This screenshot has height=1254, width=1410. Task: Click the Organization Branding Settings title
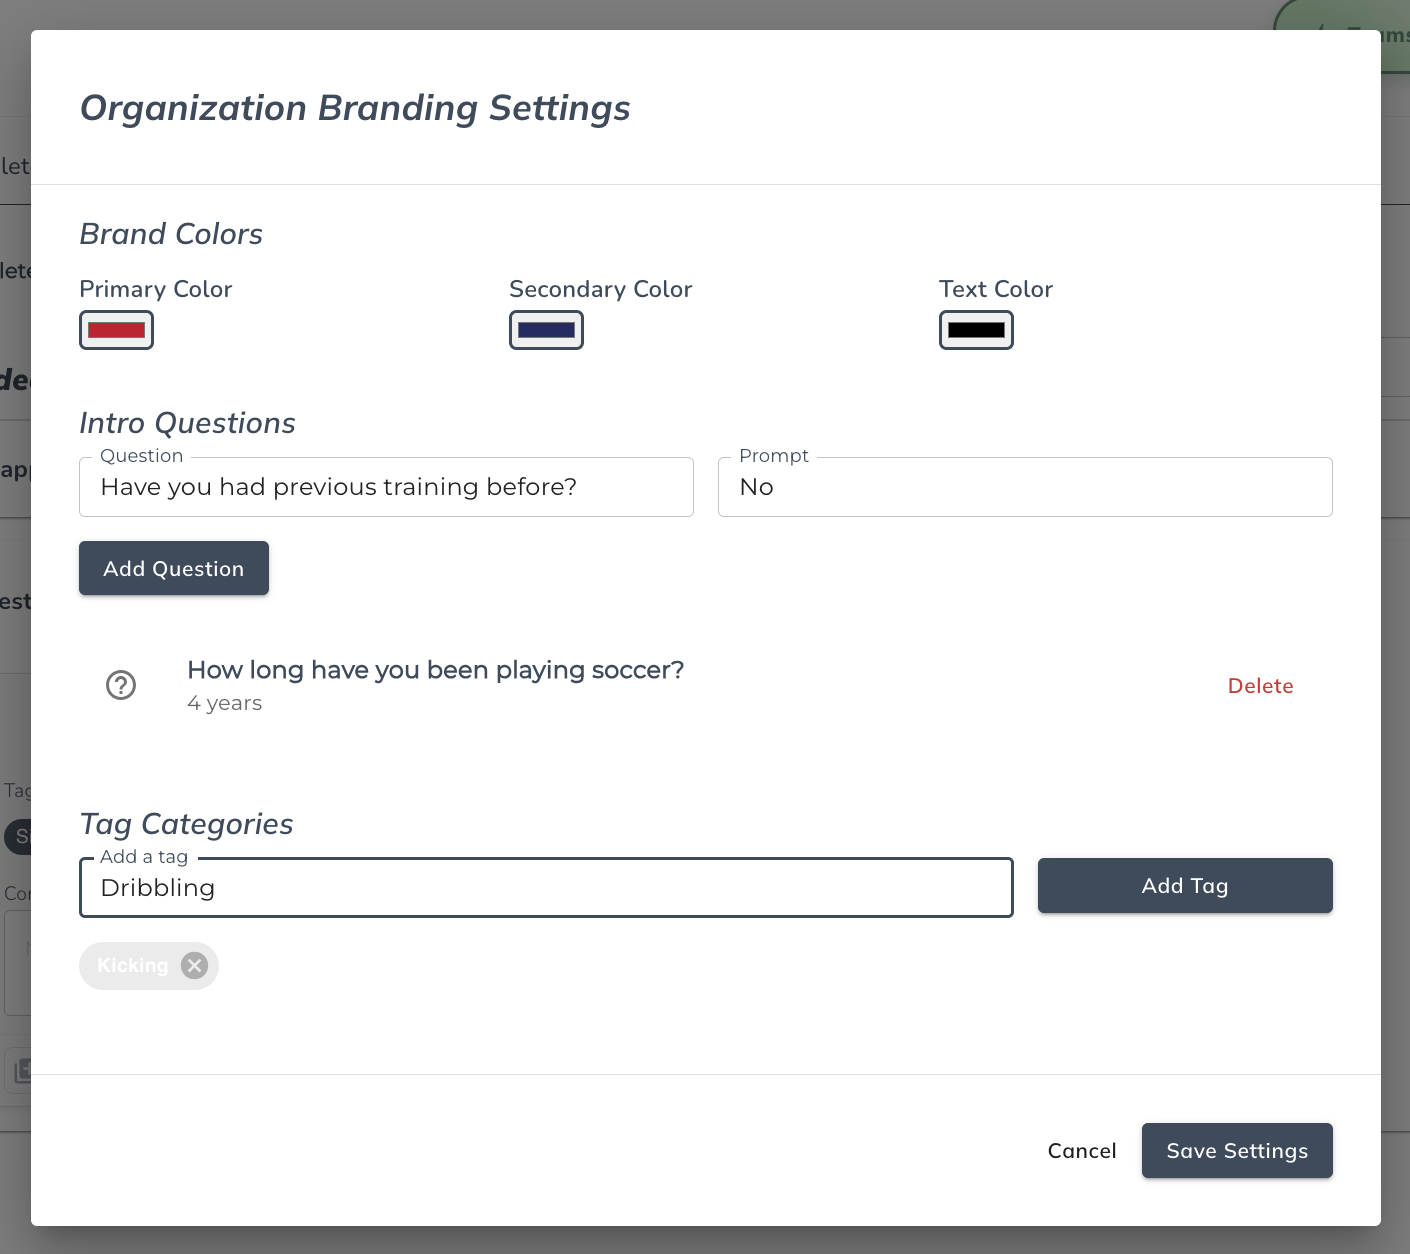pos(355,108)
